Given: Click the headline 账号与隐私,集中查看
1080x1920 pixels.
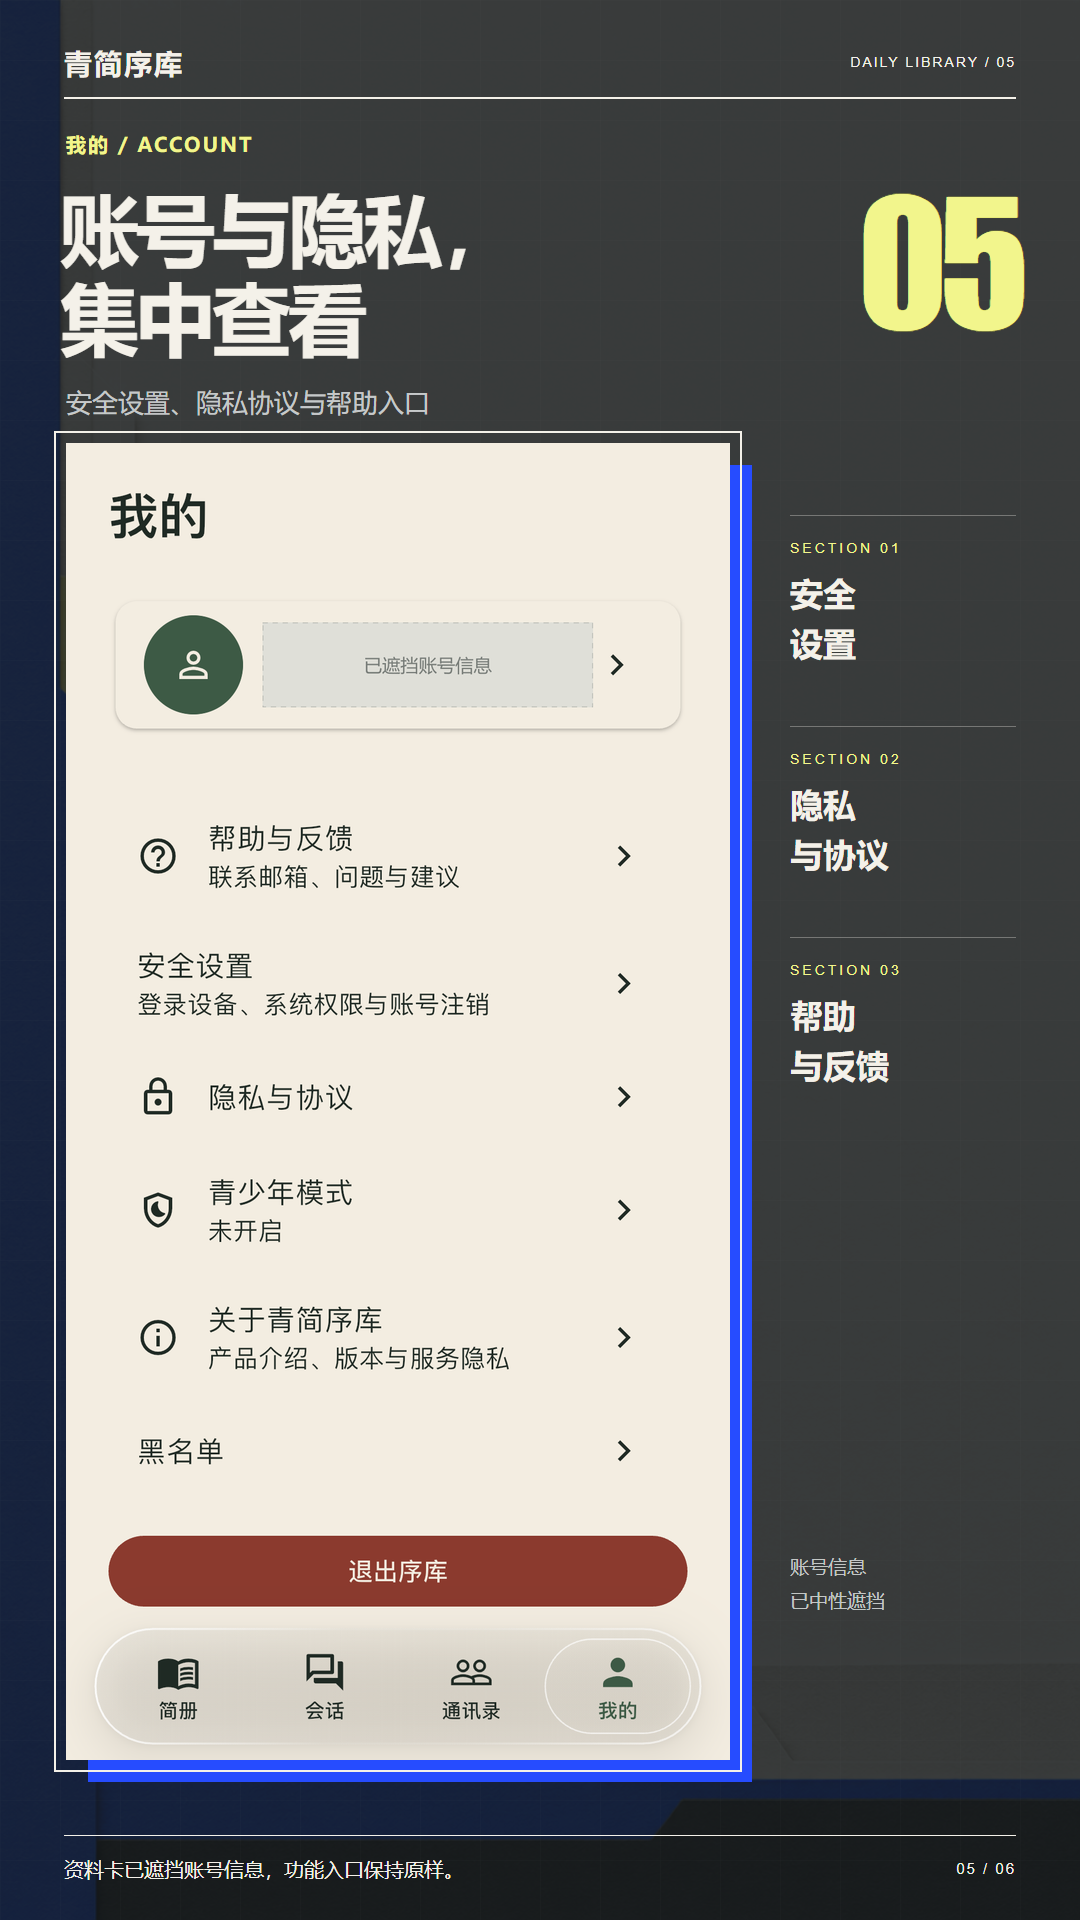Looking at the screenshot, I should 264,276.
